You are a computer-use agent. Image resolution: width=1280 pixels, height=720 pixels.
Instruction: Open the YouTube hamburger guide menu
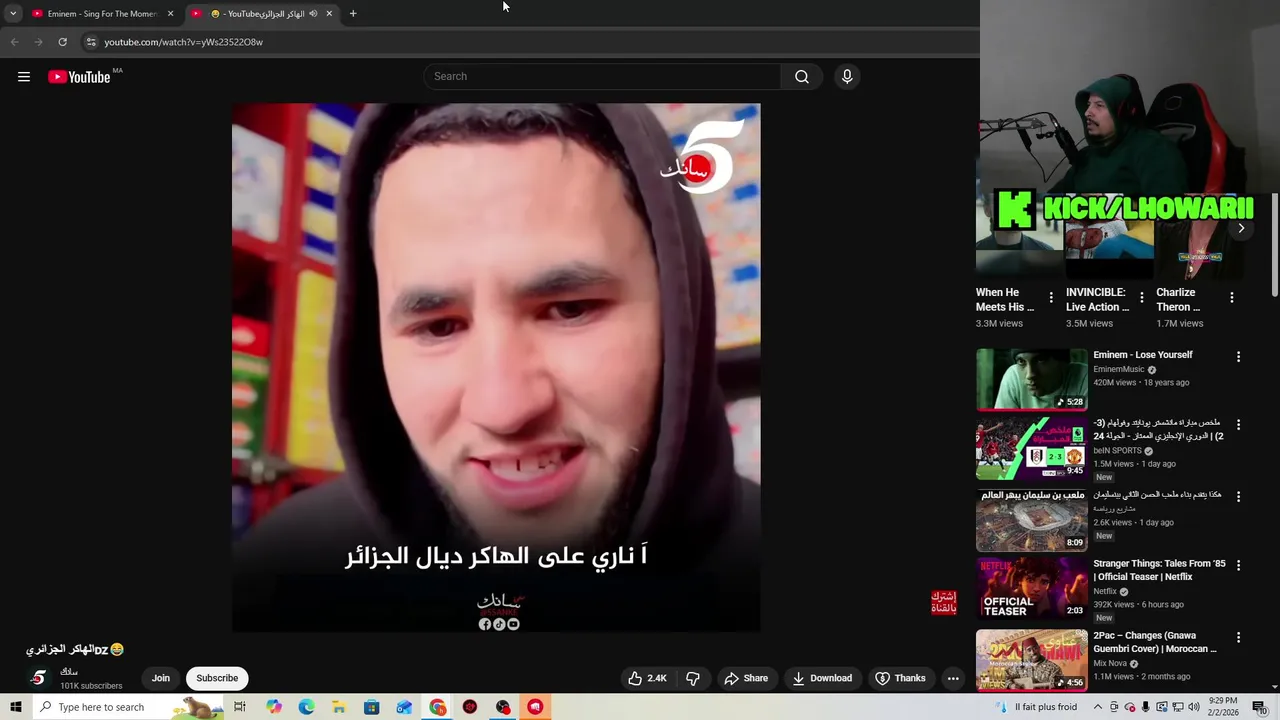pos(24,77)
